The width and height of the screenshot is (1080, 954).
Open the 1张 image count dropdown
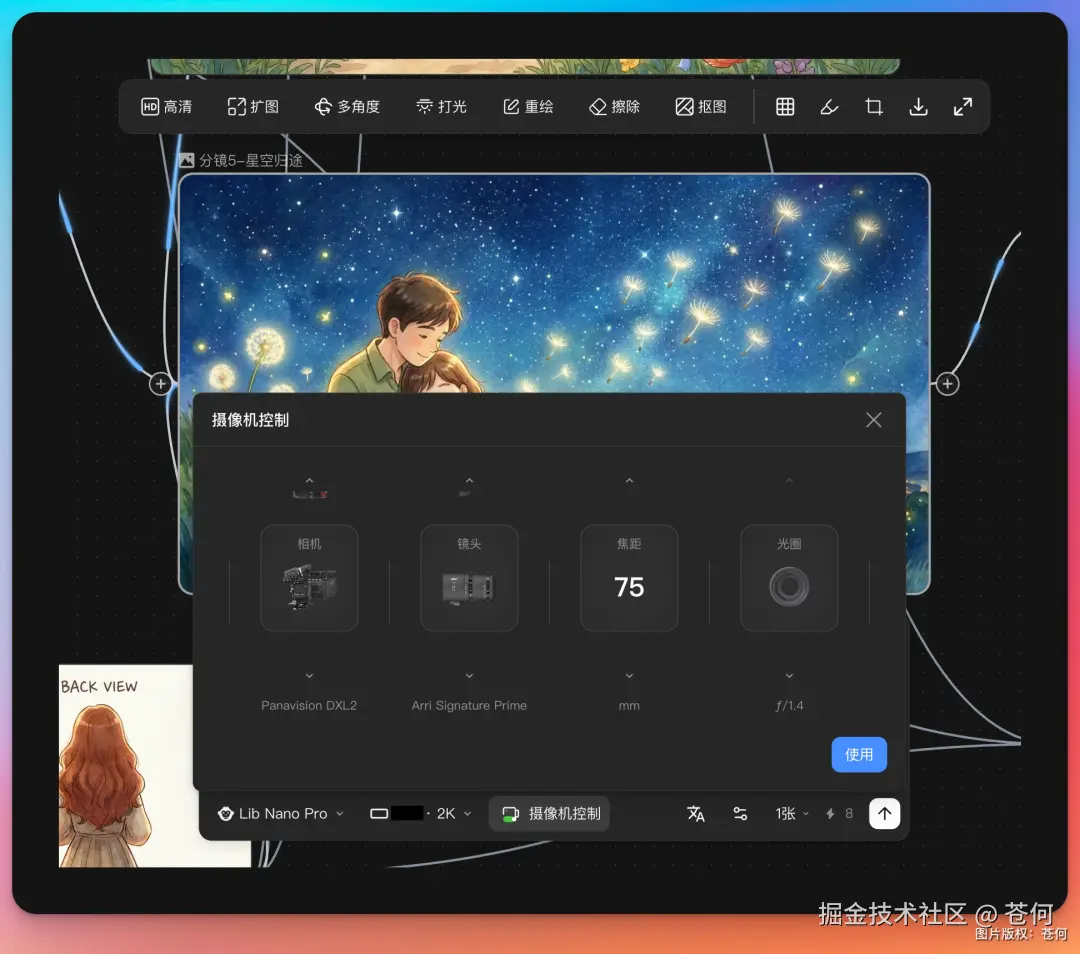[x=790, y=813]
